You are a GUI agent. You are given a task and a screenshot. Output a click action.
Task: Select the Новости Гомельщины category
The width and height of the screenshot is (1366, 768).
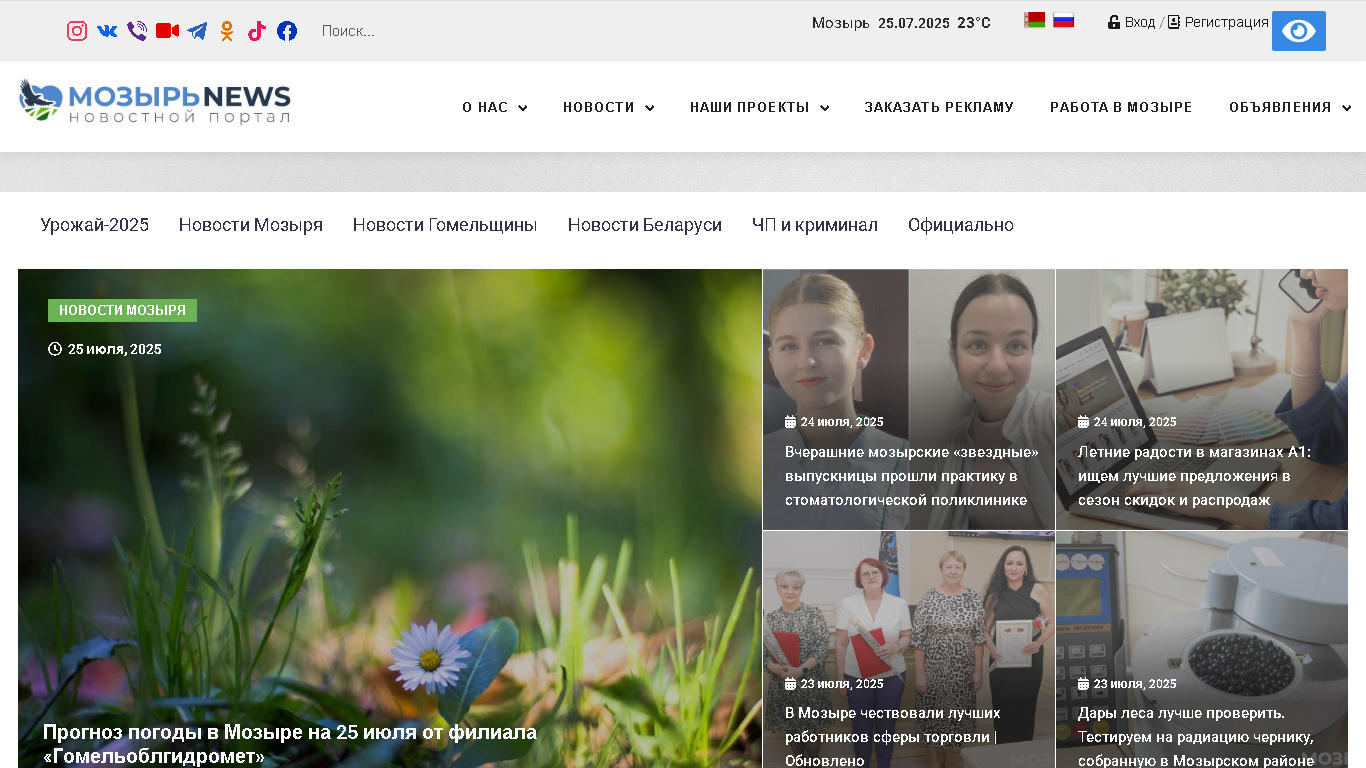click(445, 225)
